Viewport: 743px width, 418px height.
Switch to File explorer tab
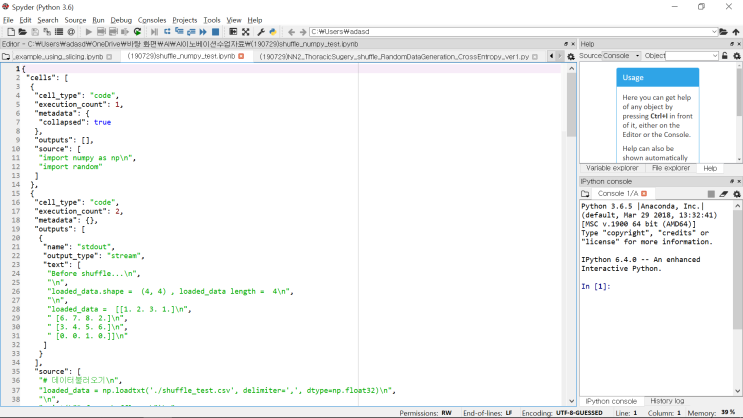[671, 168]
